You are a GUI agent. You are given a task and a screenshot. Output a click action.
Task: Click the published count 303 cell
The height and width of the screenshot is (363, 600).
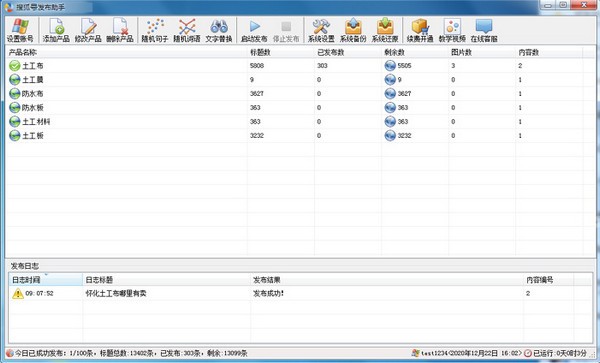point(322,66)
